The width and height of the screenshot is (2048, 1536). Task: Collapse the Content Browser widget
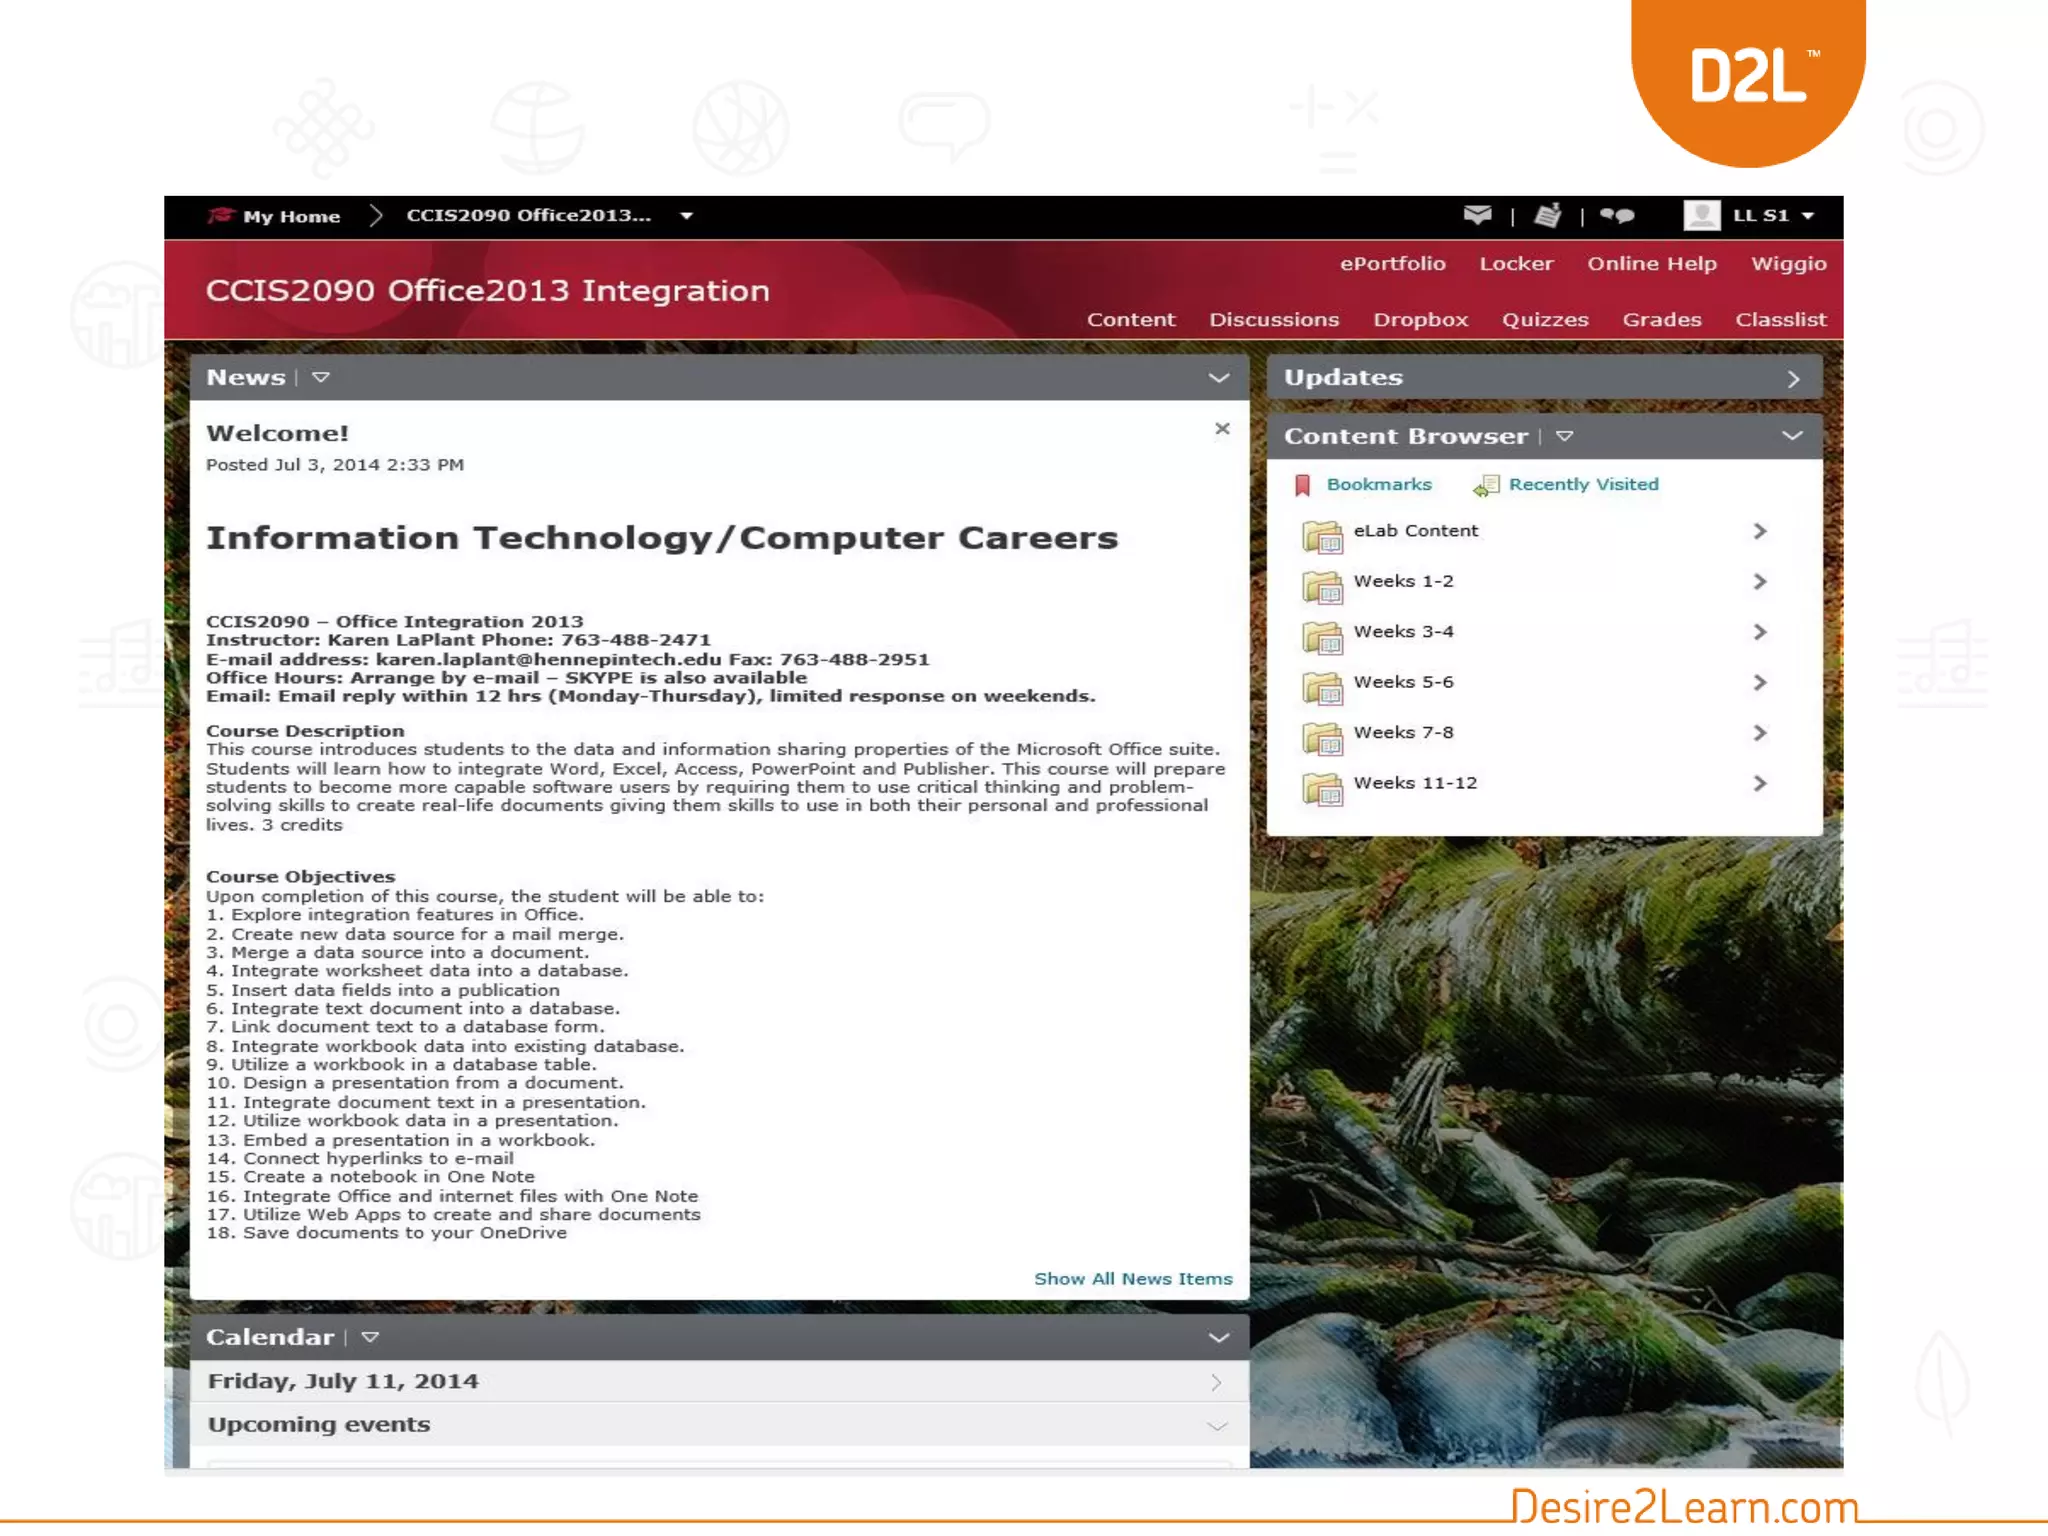1792,436
